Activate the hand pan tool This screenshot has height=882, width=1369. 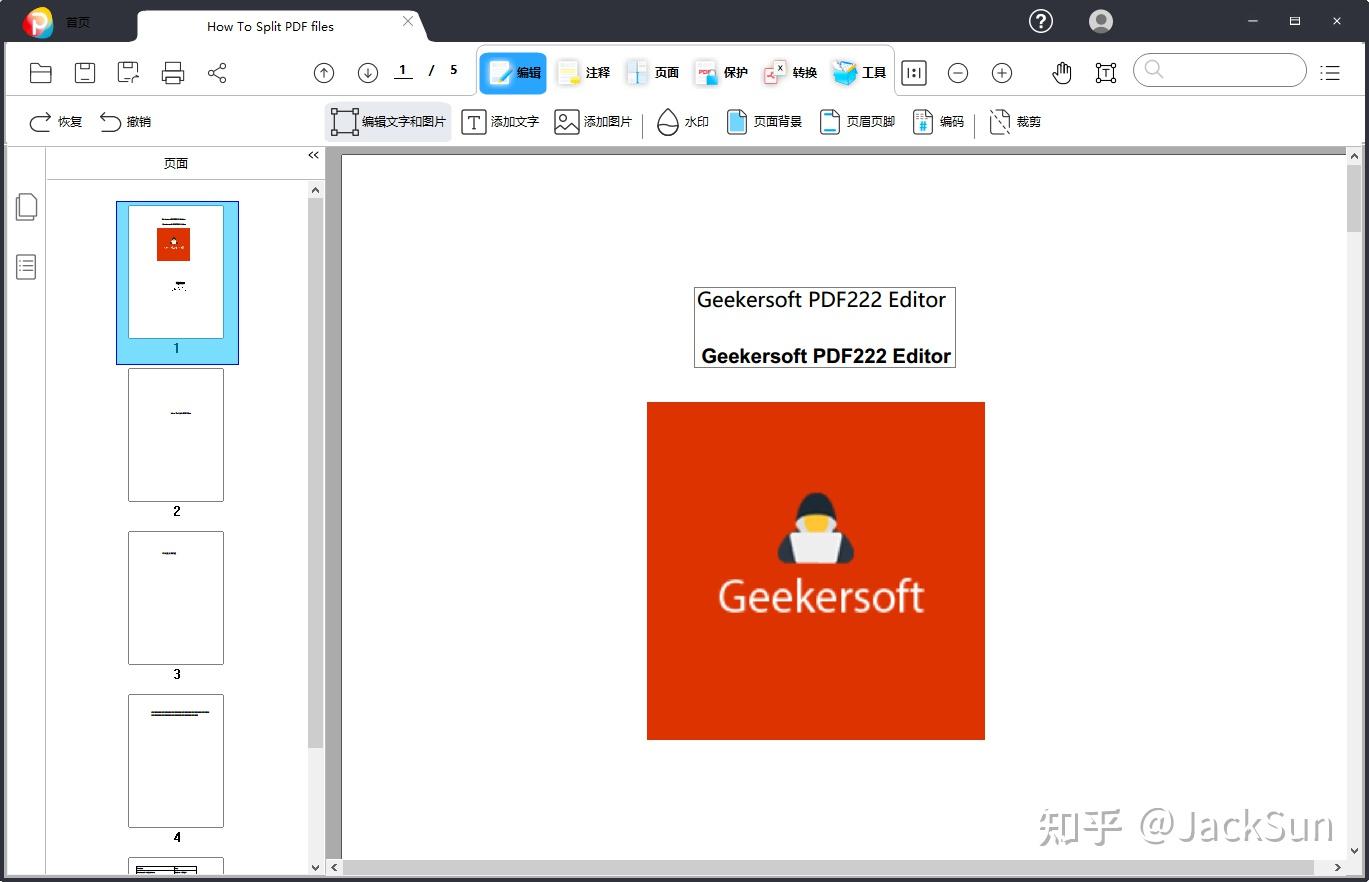click(1061, 72)
